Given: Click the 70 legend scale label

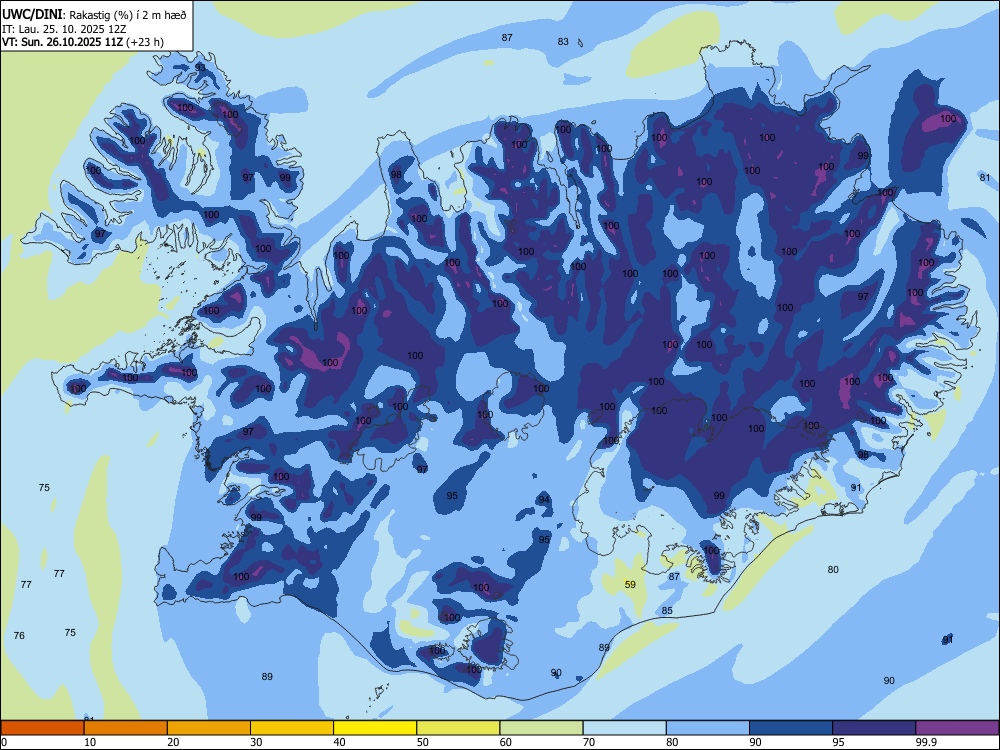Looking at the screenshot, I should 589,742.
